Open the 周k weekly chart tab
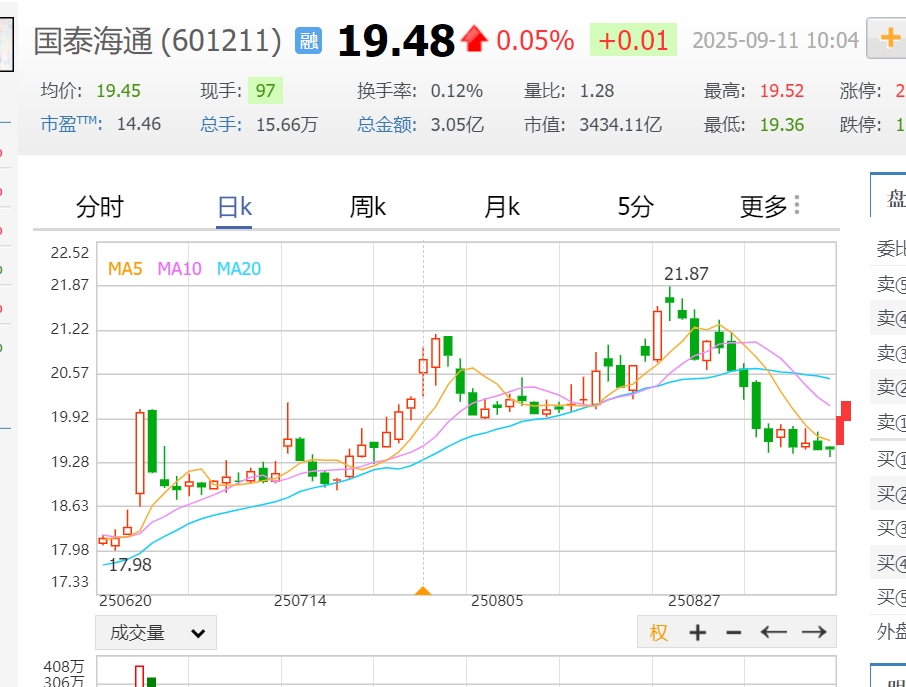This screenshot has width=906, height=687. pyautogui.click(x=367, y=207)
